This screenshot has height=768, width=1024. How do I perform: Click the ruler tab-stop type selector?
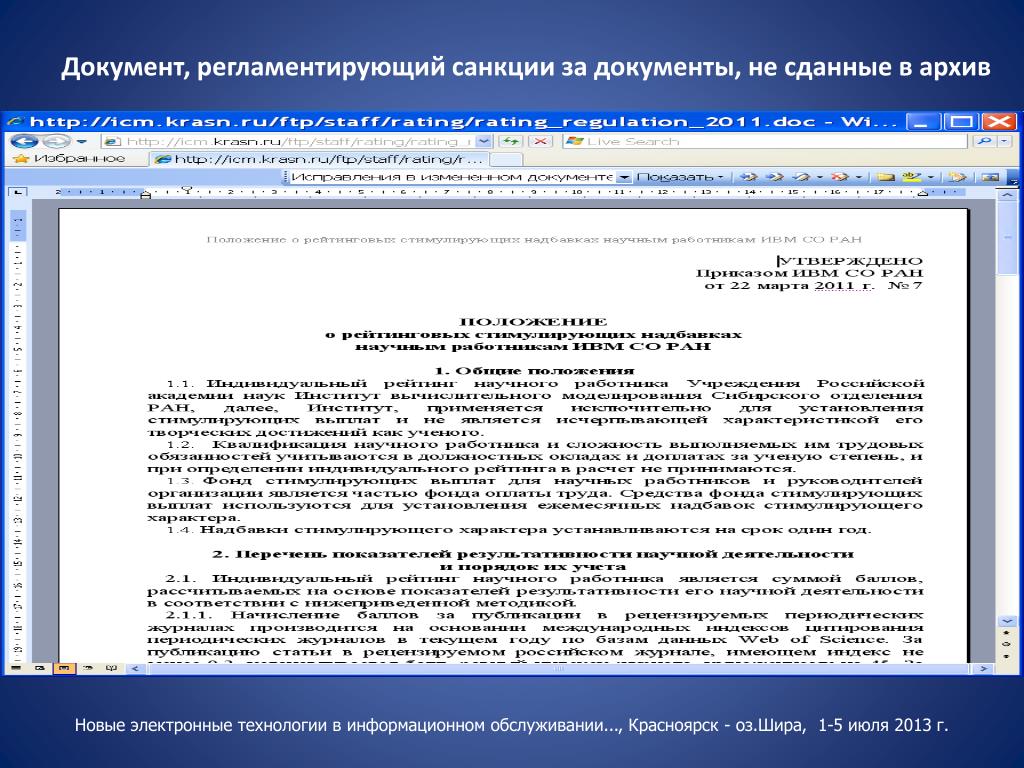17,192
